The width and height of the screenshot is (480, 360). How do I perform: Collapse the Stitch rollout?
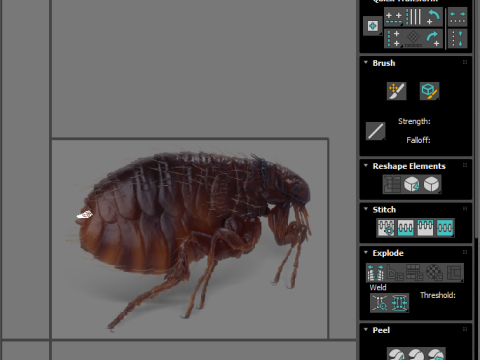[x=366, y=209]
